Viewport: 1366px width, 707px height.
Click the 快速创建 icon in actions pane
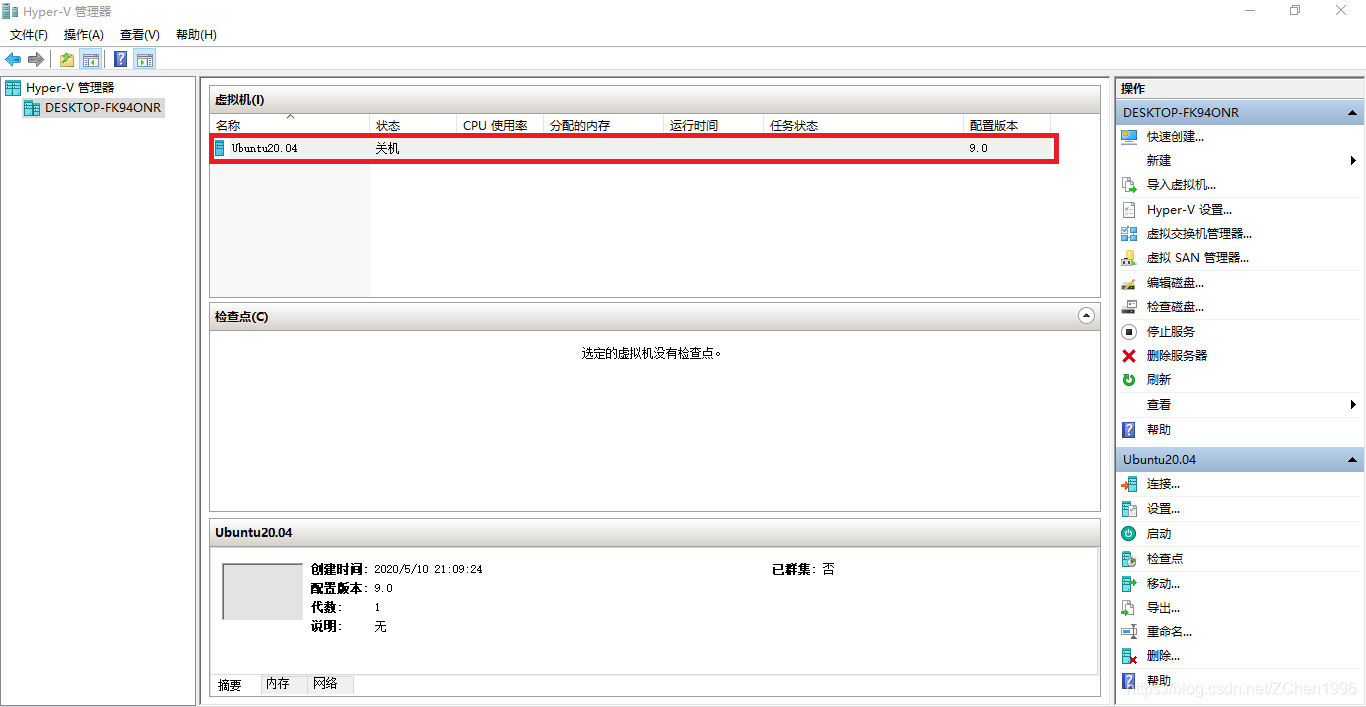coord(1129,137)
